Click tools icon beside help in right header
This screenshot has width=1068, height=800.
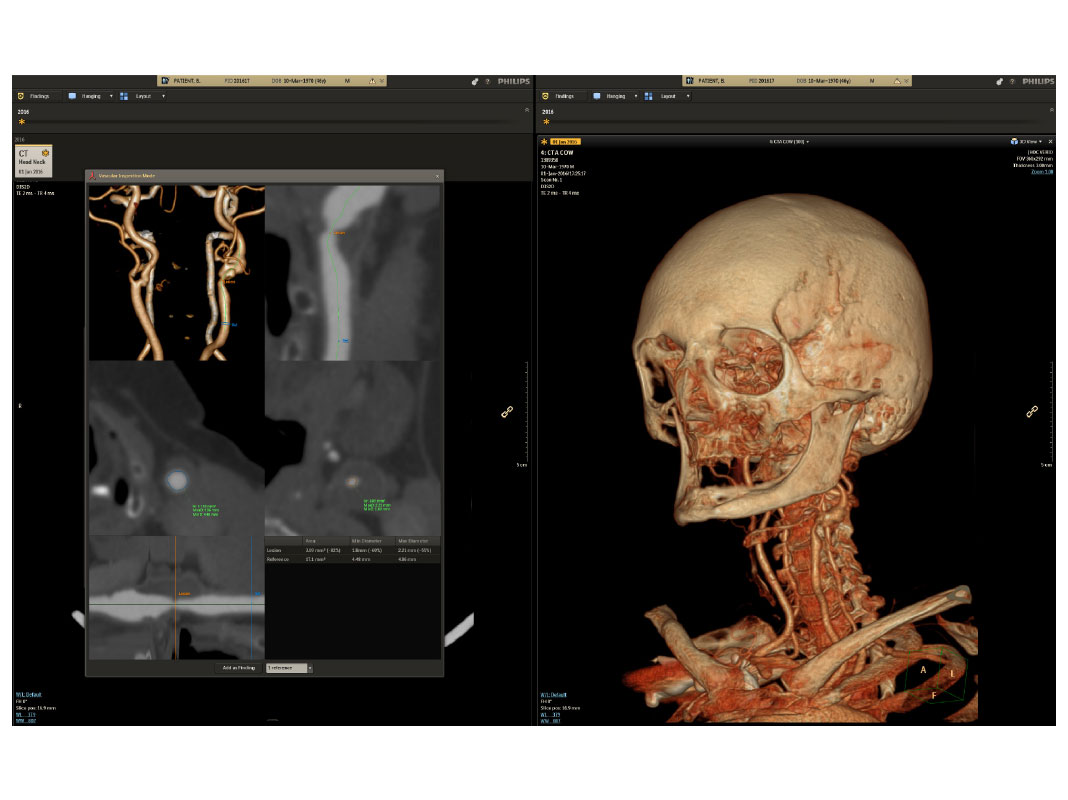998,81
